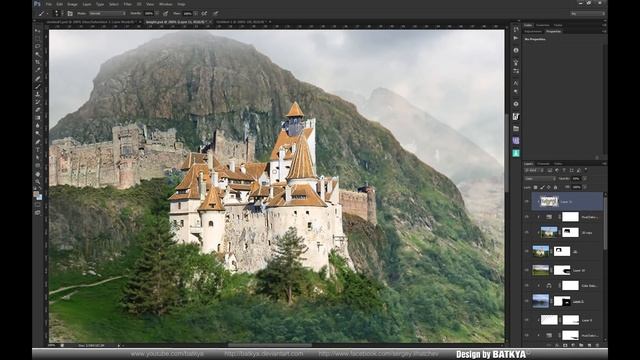Select the Gradient tool
The width and height of the screenshot is (640, 360).
point(38,118)
